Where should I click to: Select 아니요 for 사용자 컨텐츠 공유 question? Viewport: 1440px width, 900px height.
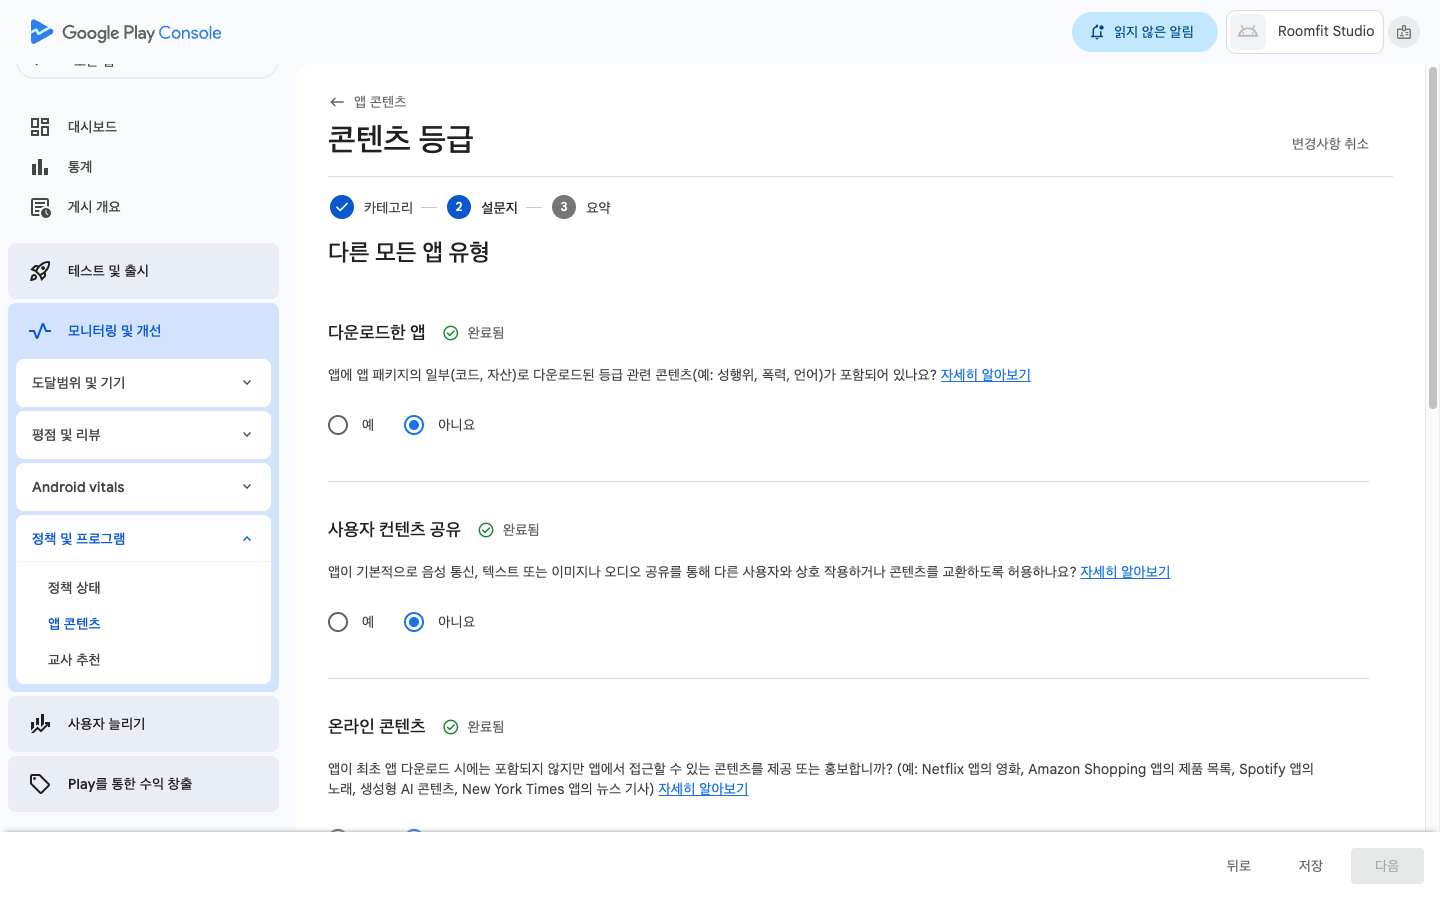pos(414,622)
